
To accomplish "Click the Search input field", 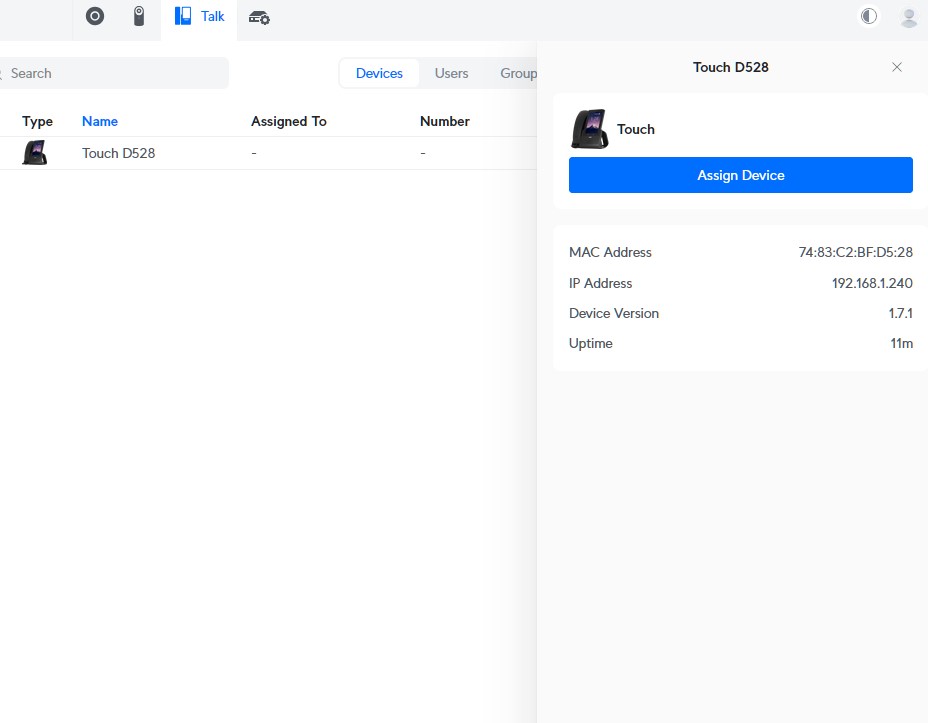I will 115,73.
